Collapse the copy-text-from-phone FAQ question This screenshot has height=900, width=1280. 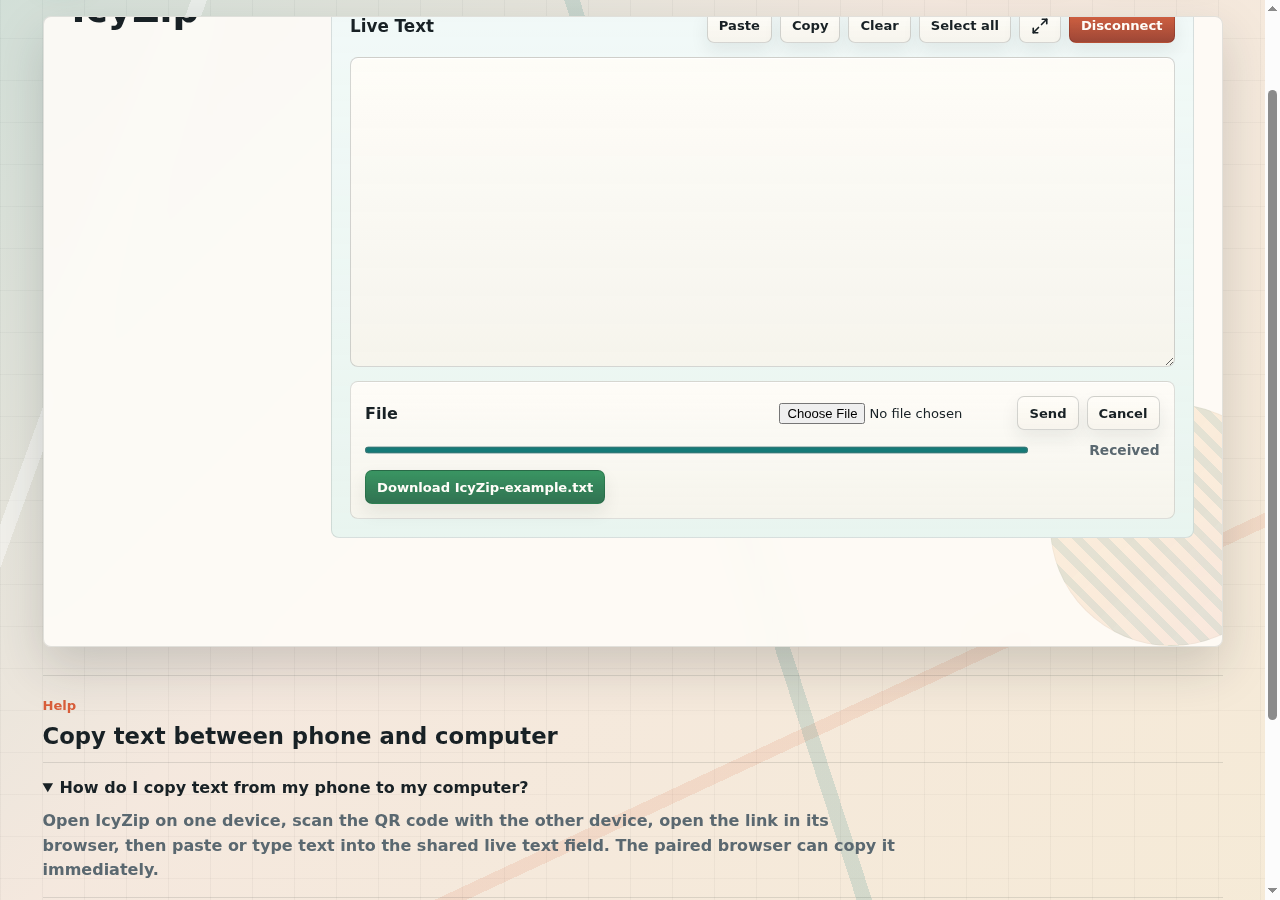pyautogui.click(x=286, y=787)
